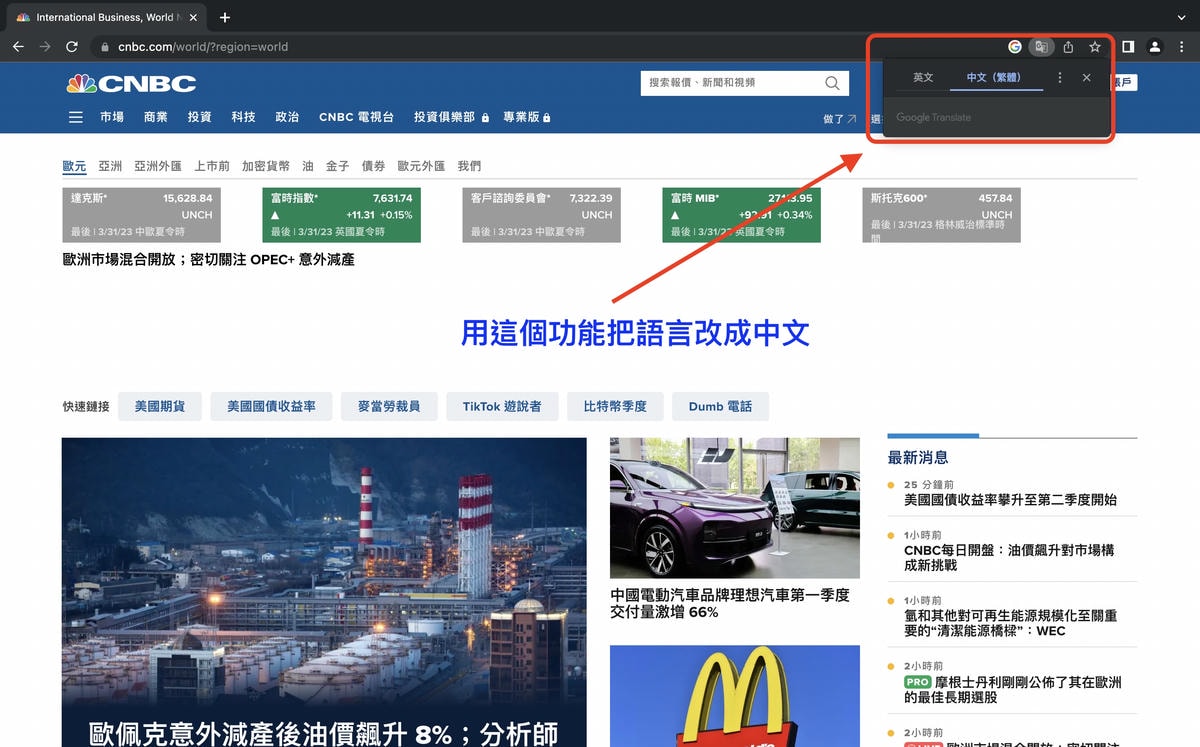Click the share page icon in address bar
The image size is (1200, 747).
pyautogui.click(x=1068, y=47)
